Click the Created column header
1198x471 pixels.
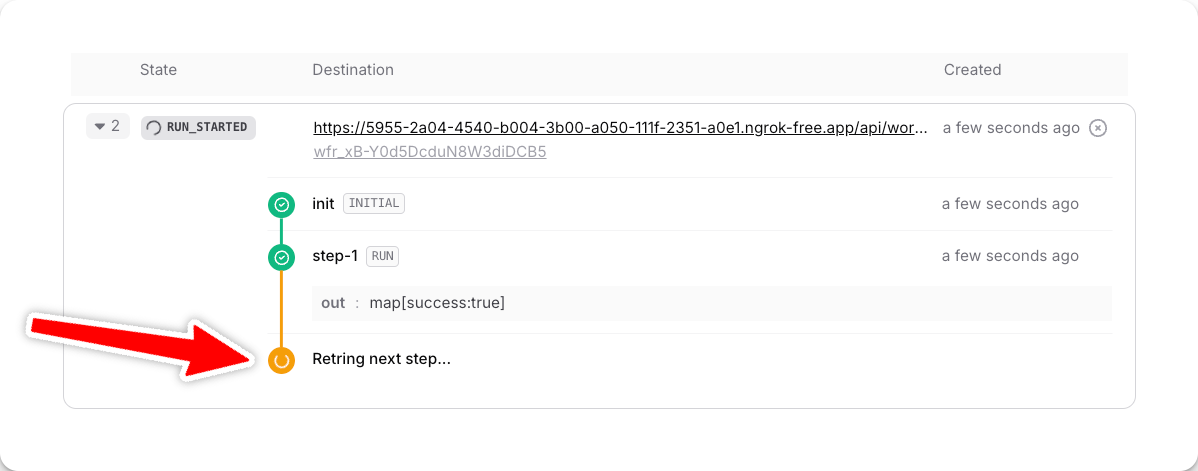coord(973,70)
